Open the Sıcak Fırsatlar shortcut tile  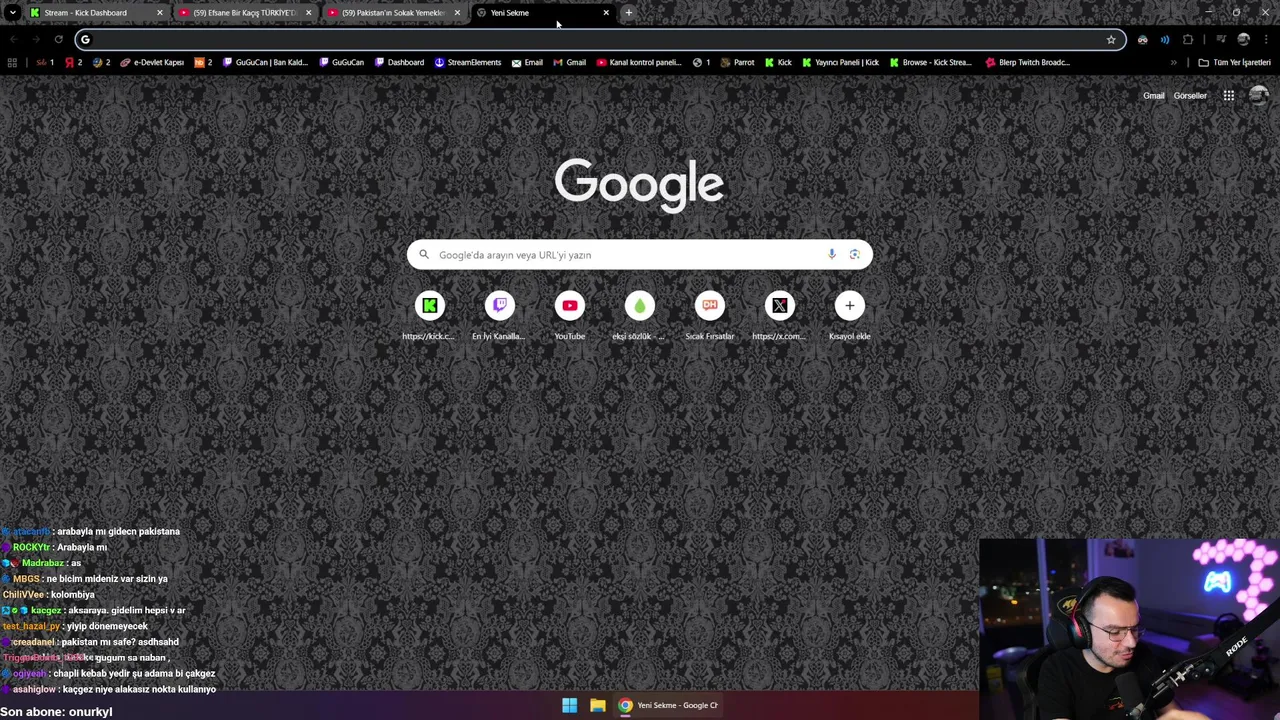[710, 316]
